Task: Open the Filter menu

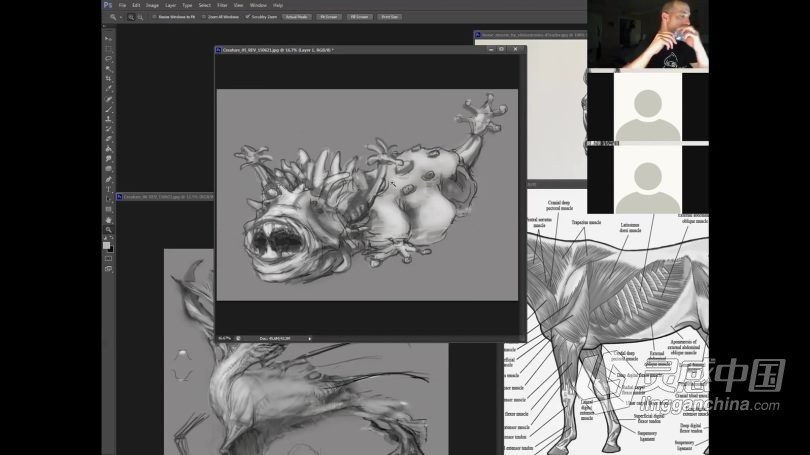Action: click(x=222, y=5)
